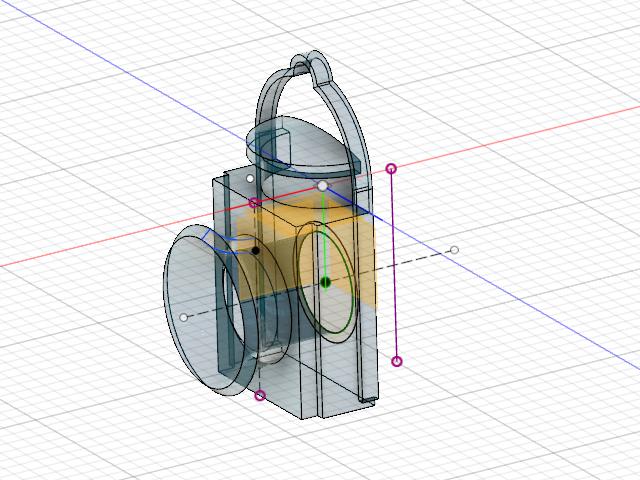Click the small white point on the body's top corner

[250, 178]
